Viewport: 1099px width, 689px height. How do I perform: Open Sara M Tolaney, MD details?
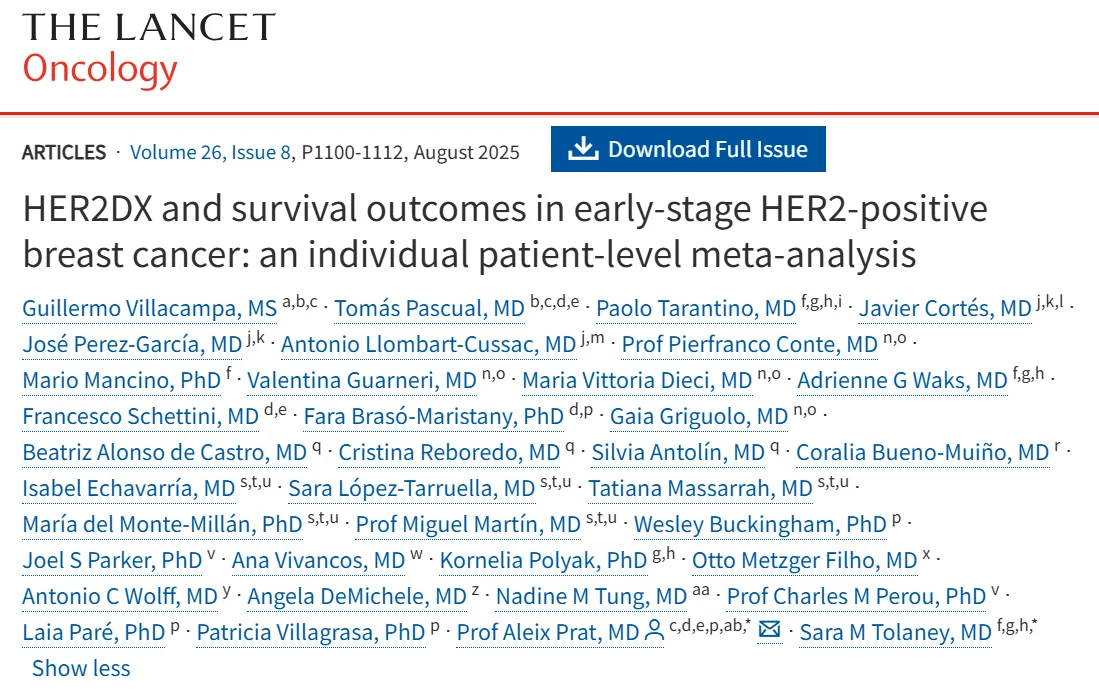coord(896,633)
